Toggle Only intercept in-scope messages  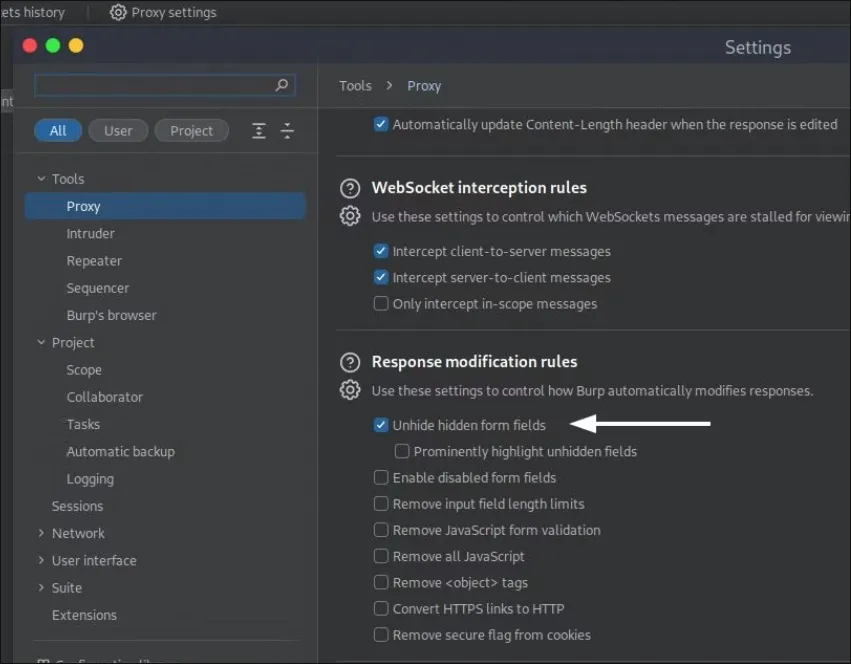point(381,304)
